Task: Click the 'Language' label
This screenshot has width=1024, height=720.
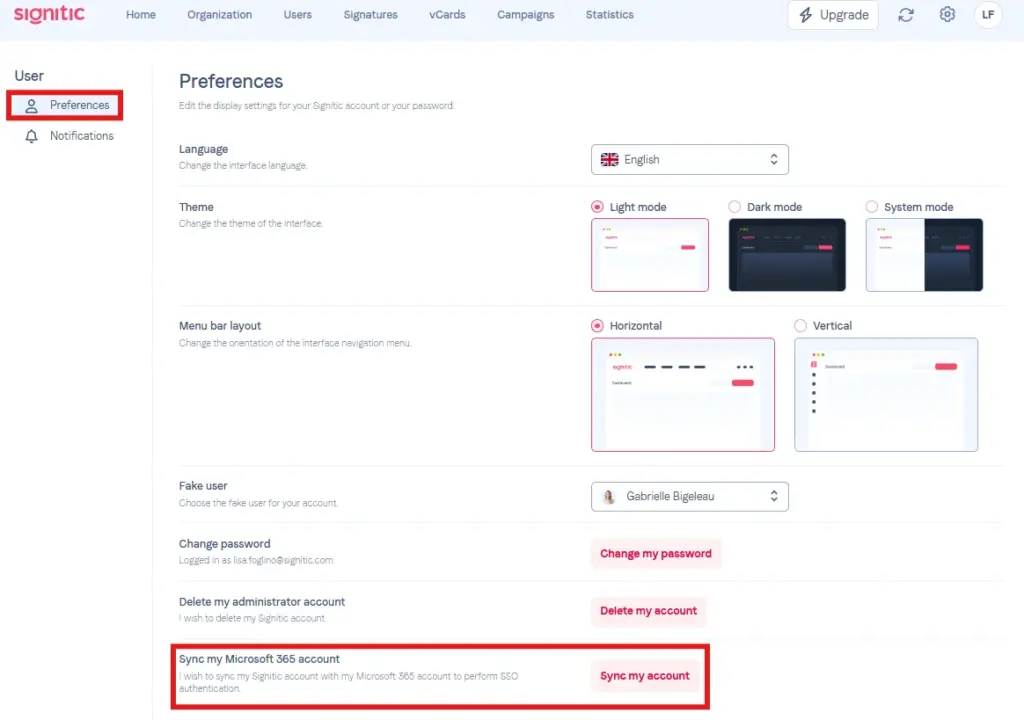Action: click(x=203, y=149)
